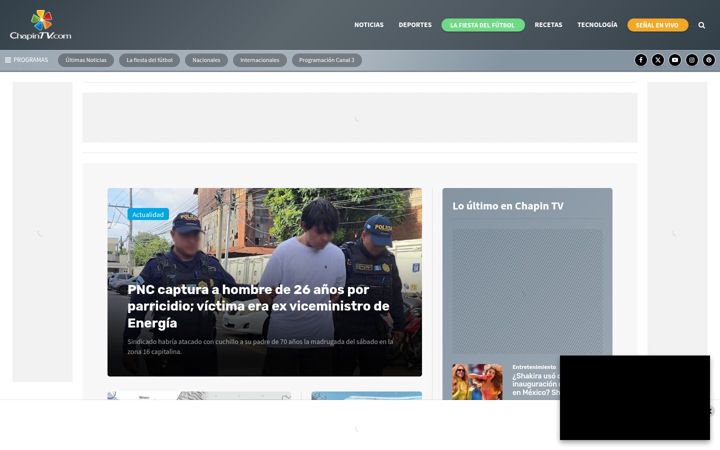Visit the Facebook social icon
This screenshot has width=720, height=450.
pyautogui.click(x=641, y=60)
